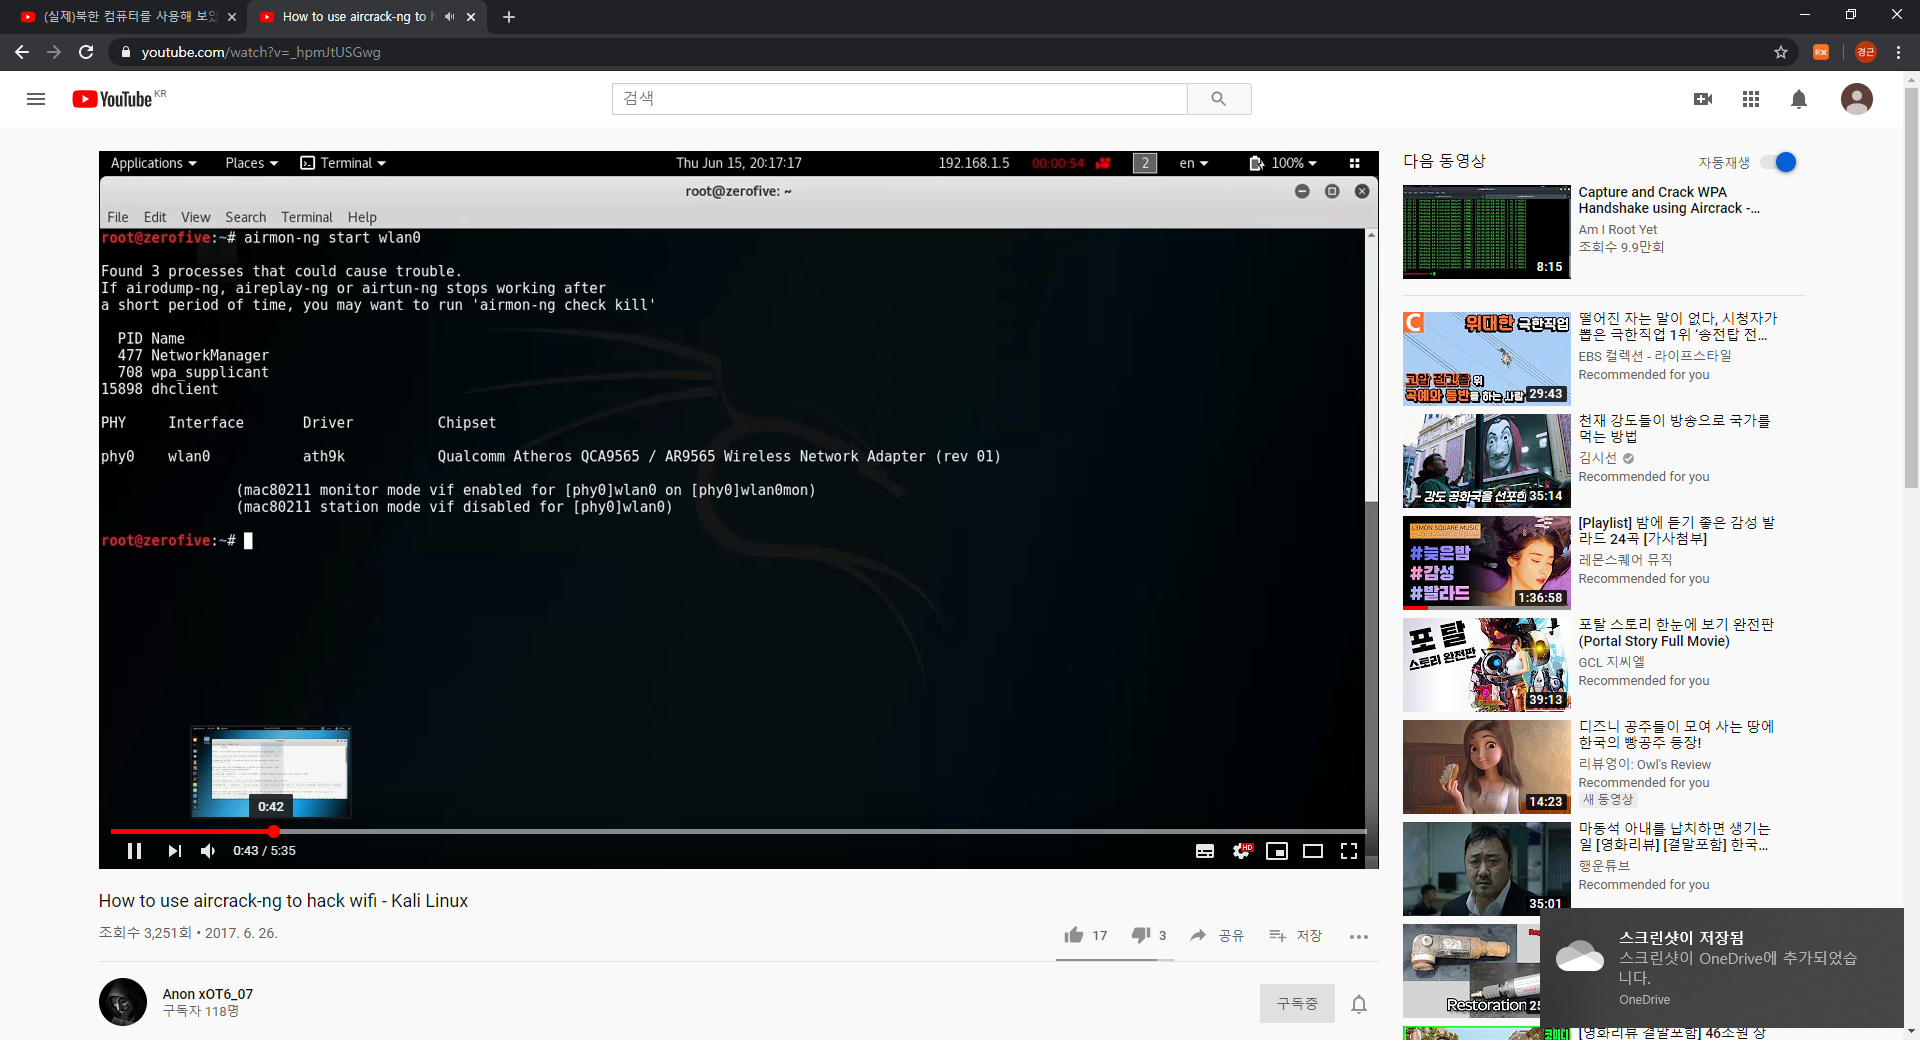Toggle subtitles in the player
Viewport: 1920px width, 1040px height.
pyautogui.click(x=1205, y=851)
